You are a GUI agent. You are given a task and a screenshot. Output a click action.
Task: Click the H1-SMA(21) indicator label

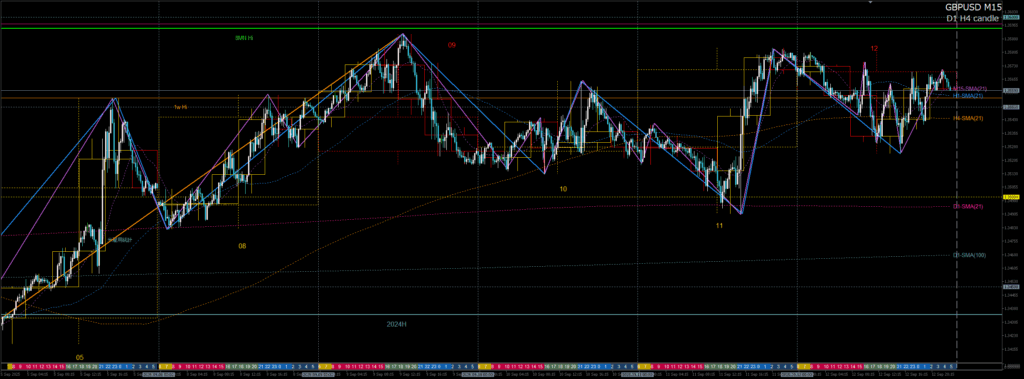(968, 95)
